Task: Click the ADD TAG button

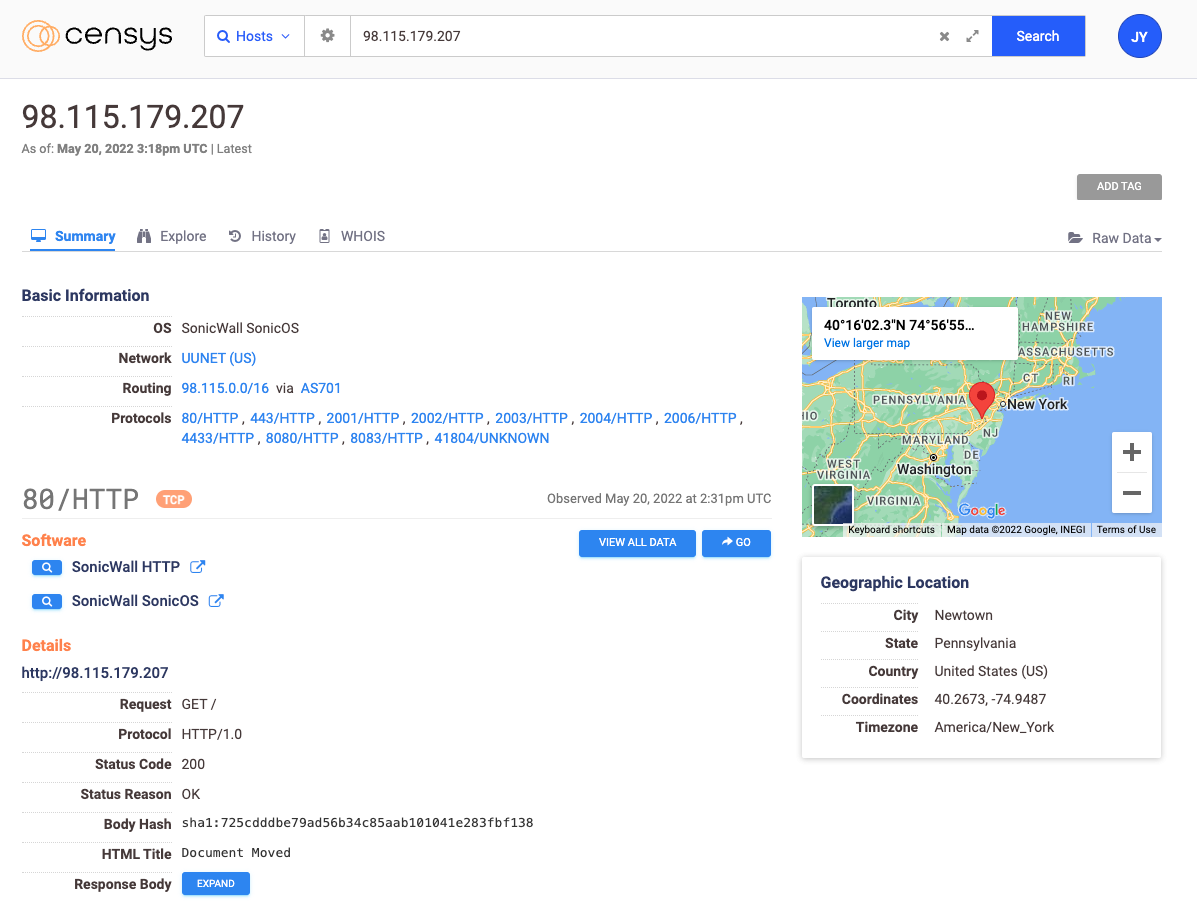Action: 1118,186
